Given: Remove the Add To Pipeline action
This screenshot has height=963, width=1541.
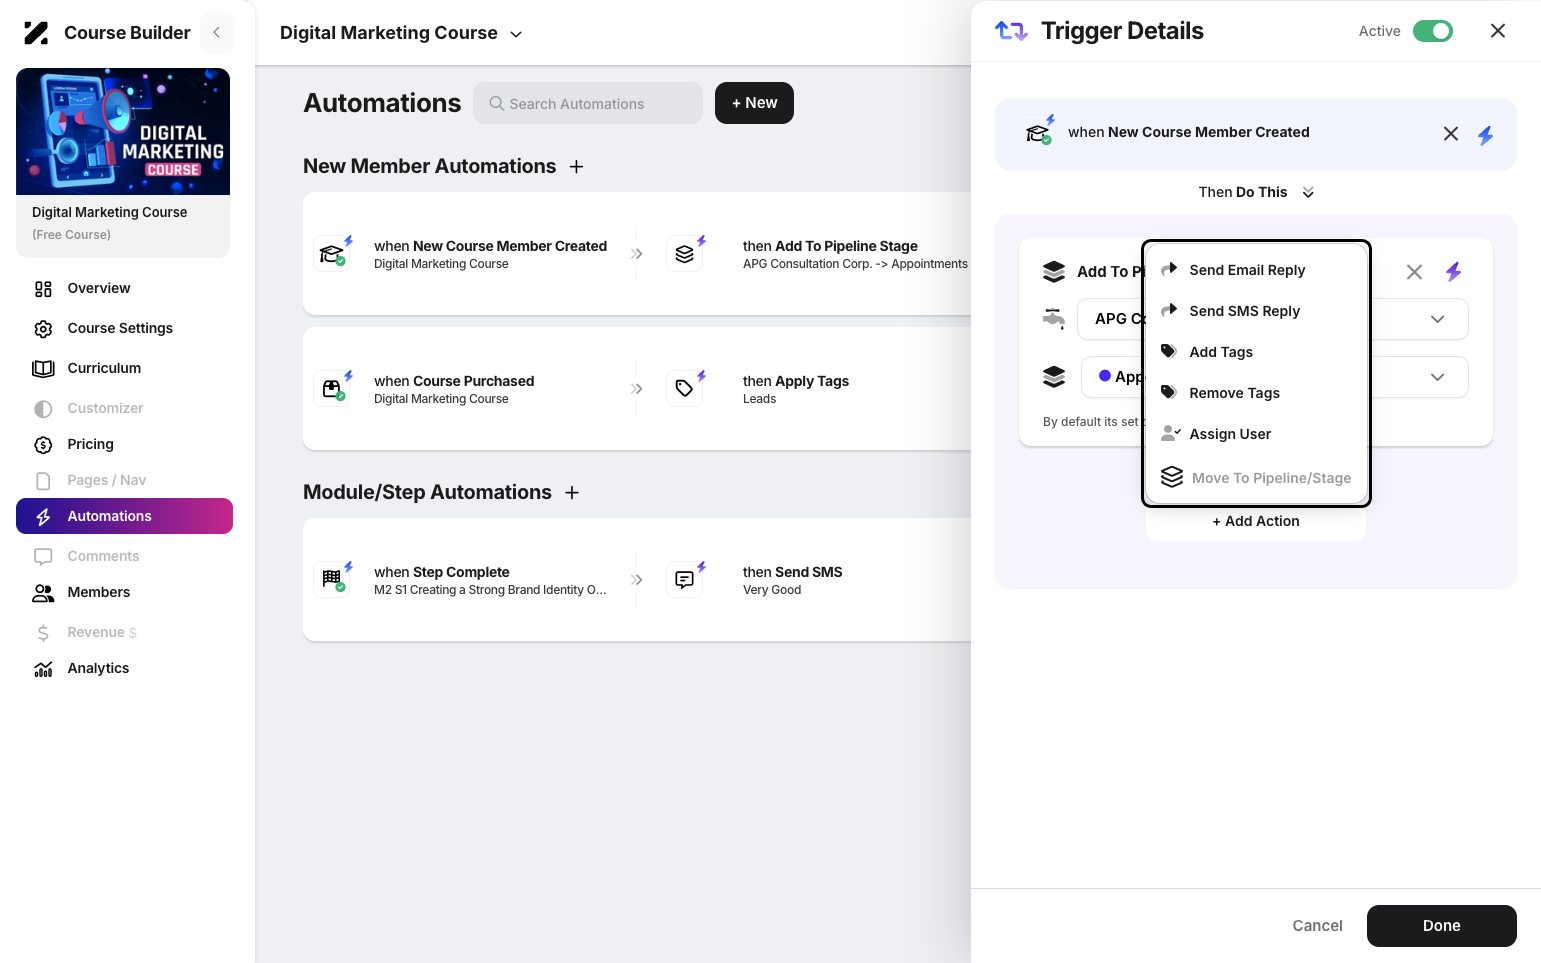Looking at the screenshot, I should click(1414, 272).
